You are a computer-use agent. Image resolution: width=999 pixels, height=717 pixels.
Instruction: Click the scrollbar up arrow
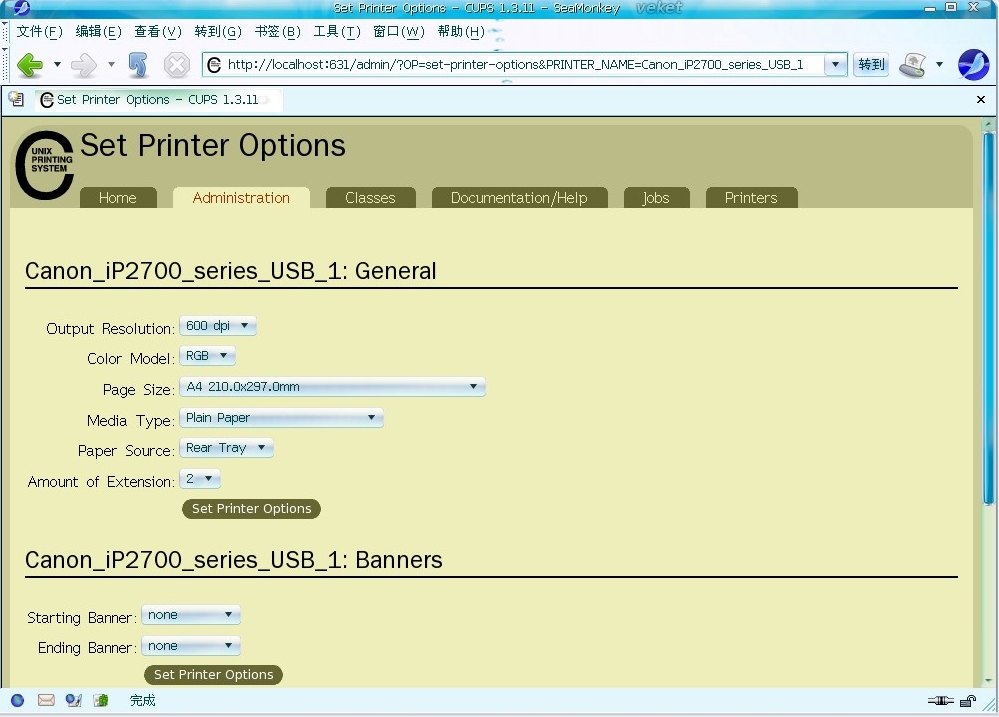tap(989, 123)
